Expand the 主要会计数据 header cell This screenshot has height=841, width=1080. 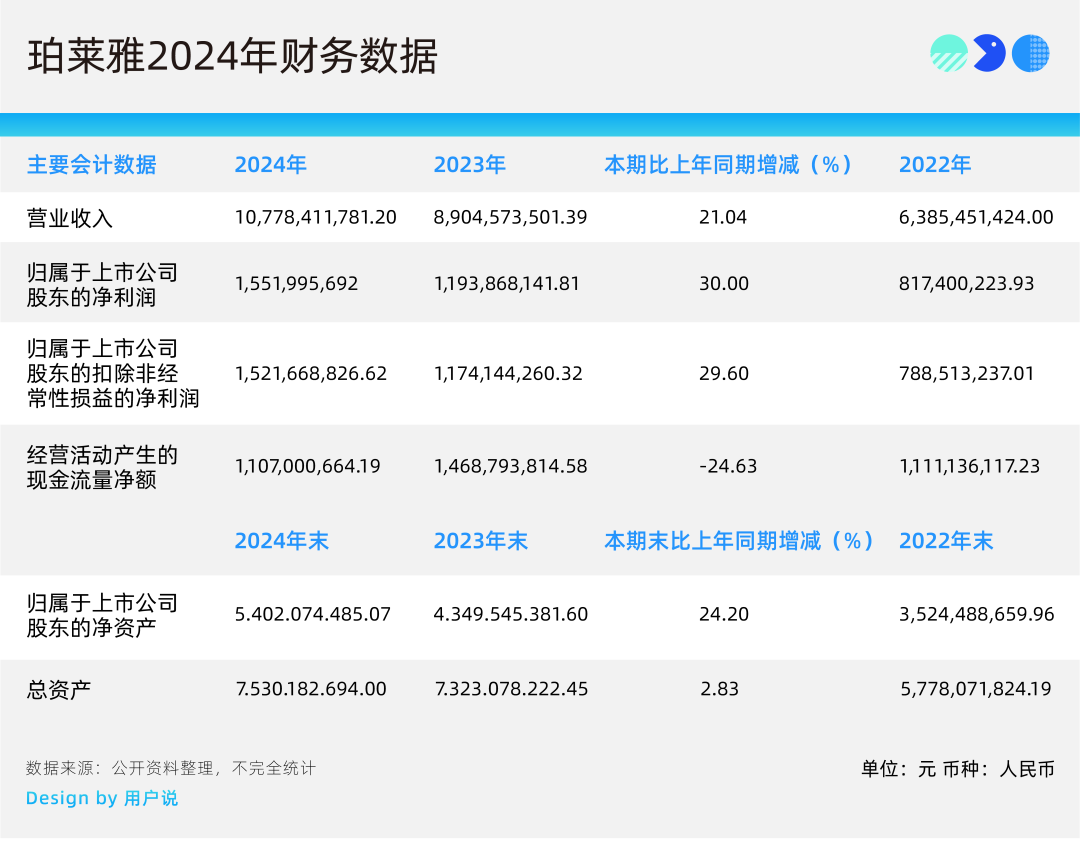(92, 165)
